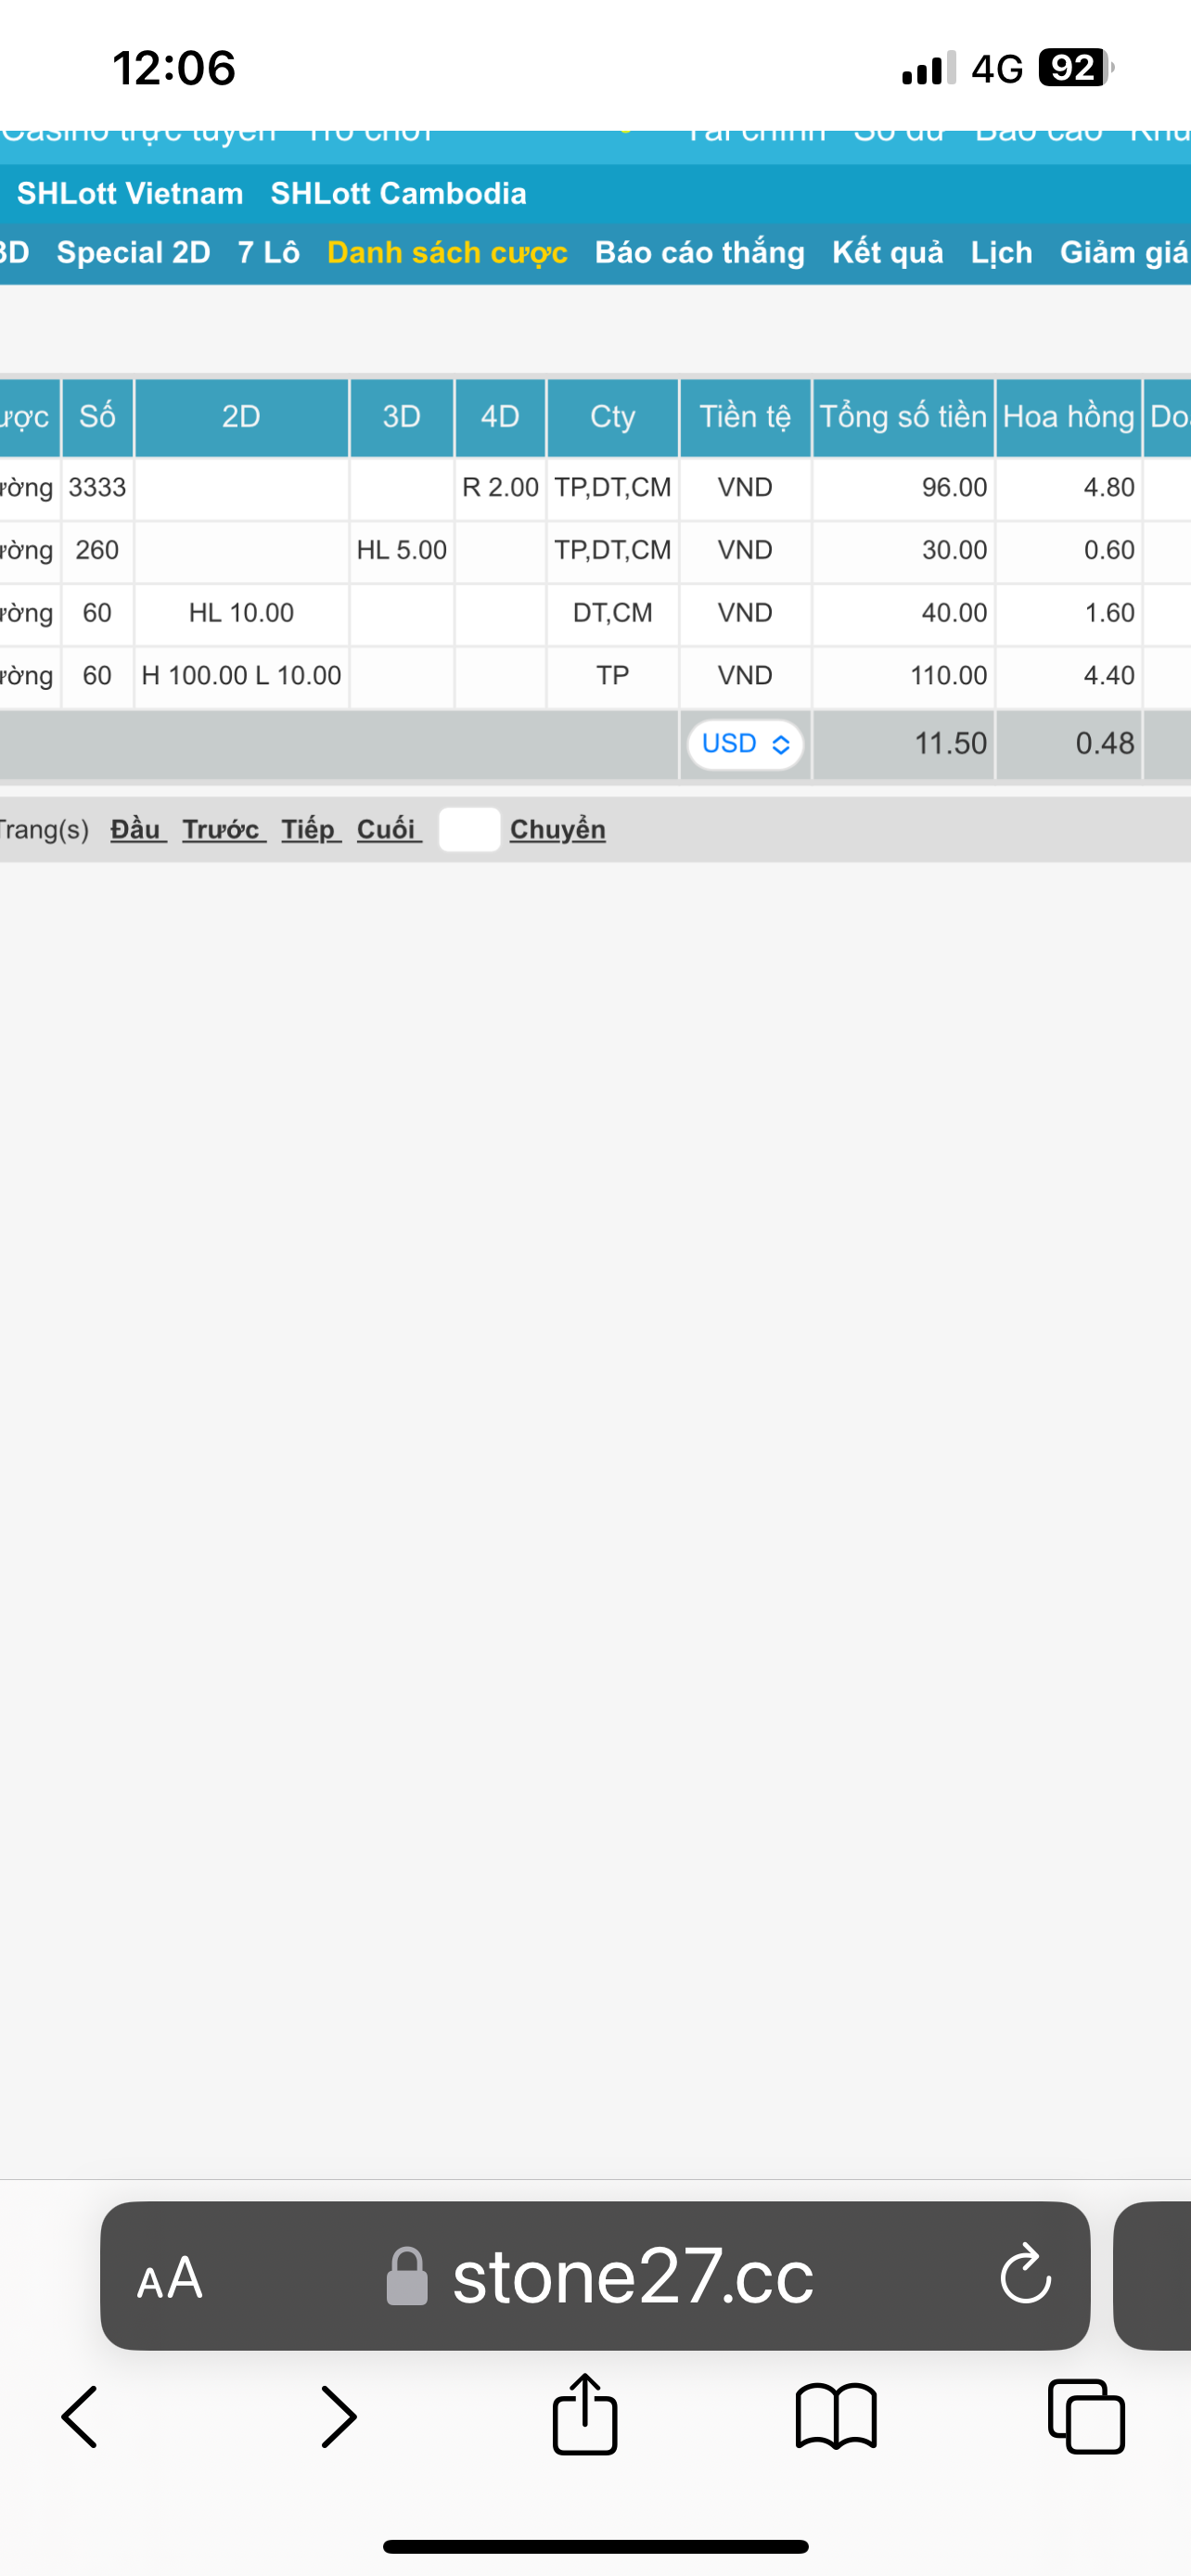Open Safari bookmarks book icon
This screenshot has height=2576, width=1191.
click(x=836, y=2416)
